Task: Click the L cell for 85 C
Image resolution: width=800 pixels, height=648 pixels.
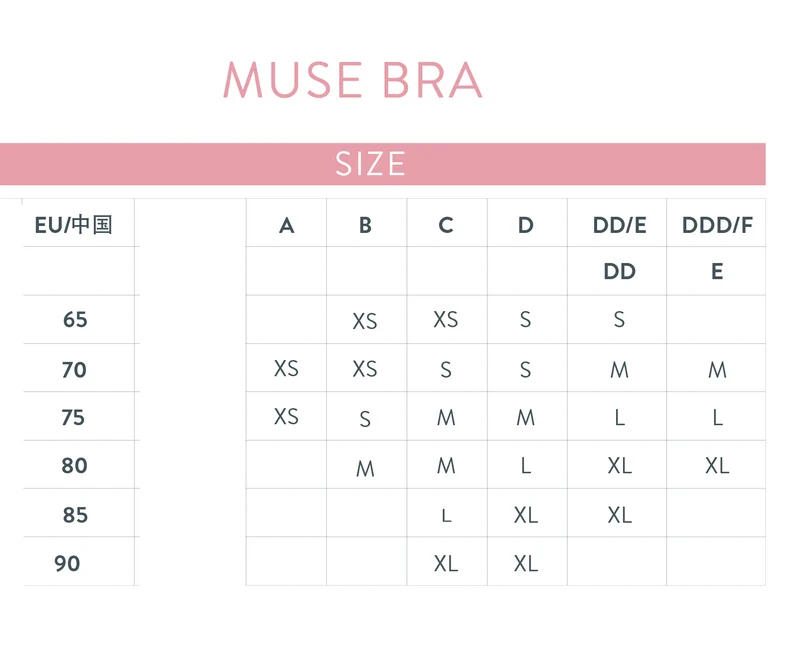Action: coord(446,516)
